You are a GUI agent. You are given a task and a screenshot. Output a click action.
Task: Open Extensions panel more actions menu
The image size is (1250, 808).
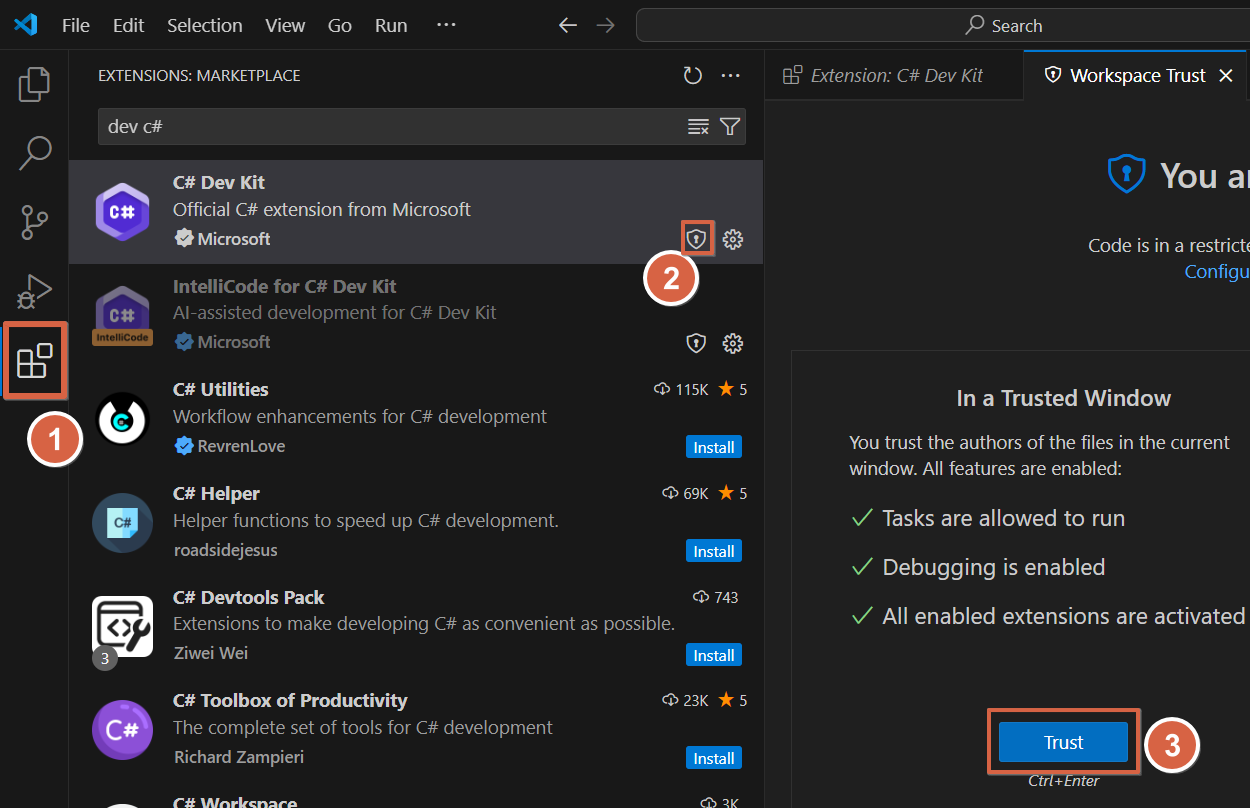click(x=730, y=76)
